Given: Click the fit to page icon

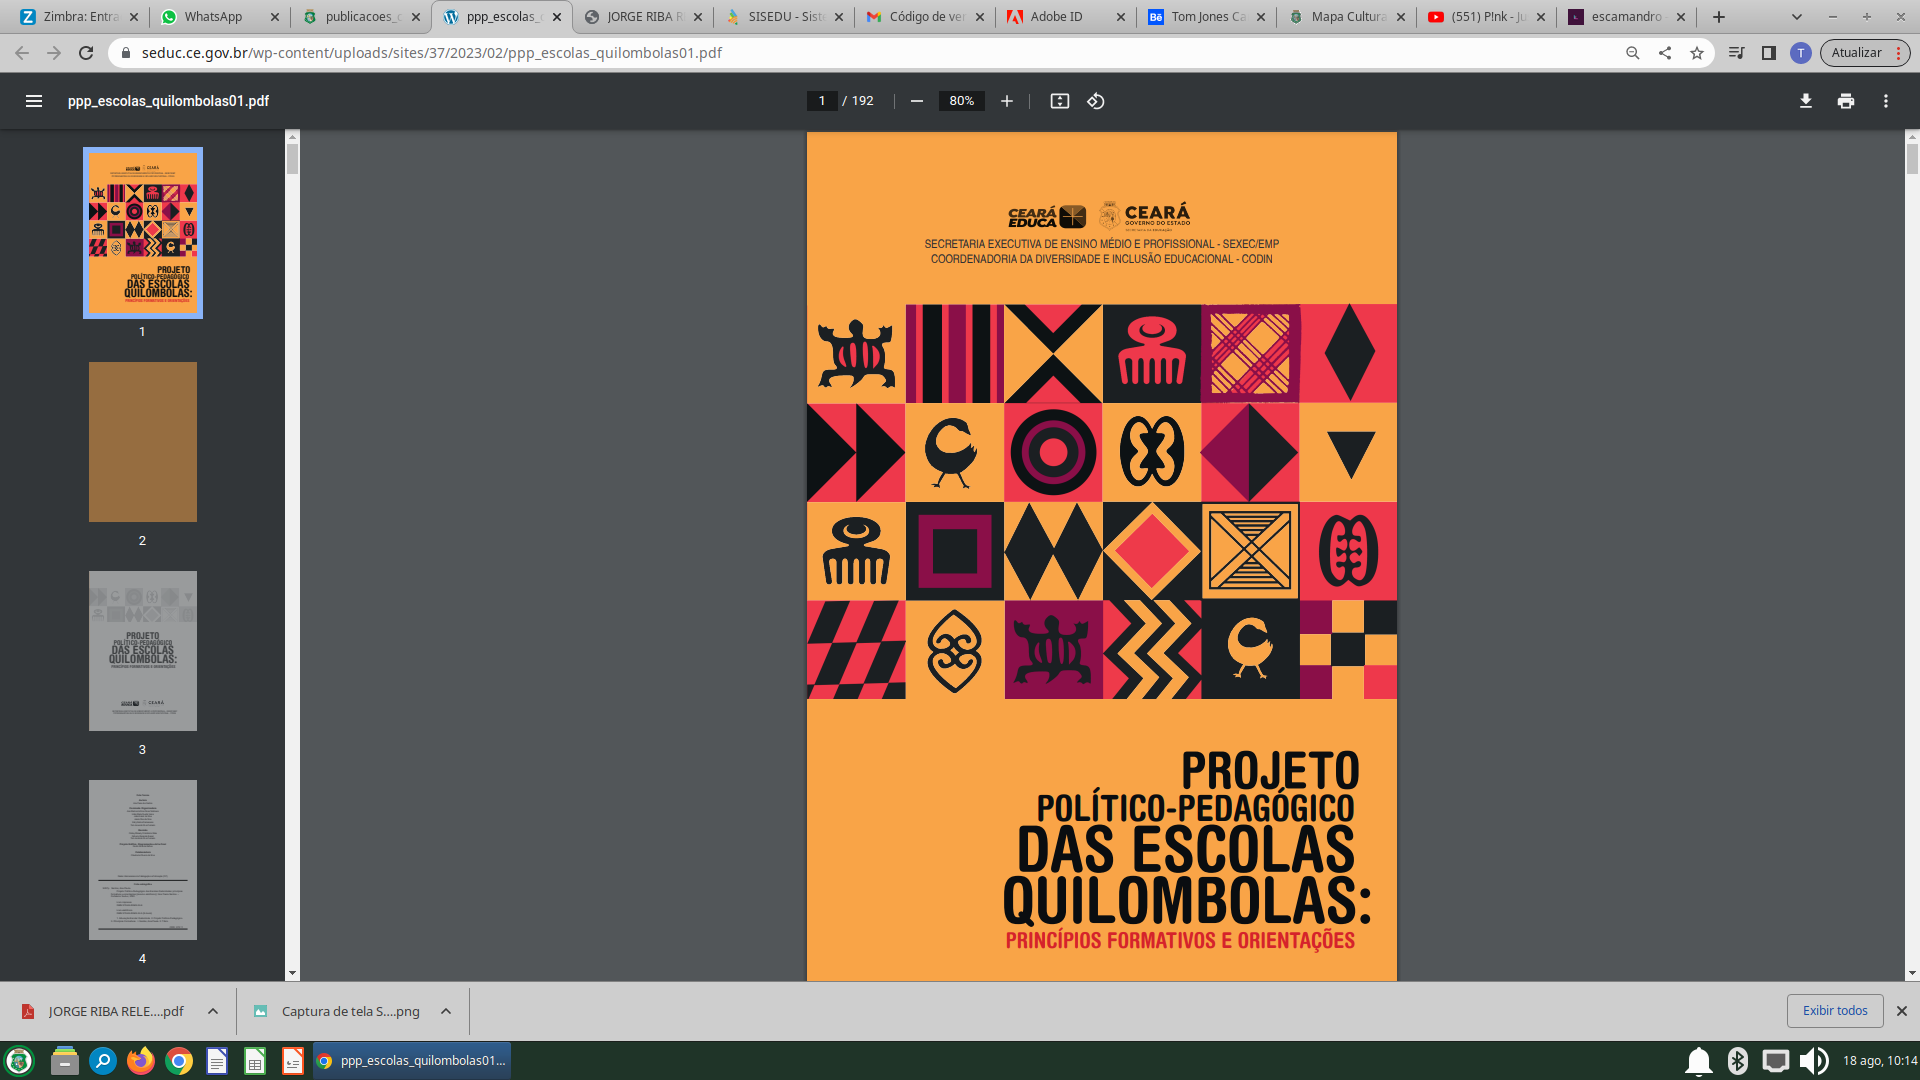Looking at the screenshot, I should point(1060,101).
